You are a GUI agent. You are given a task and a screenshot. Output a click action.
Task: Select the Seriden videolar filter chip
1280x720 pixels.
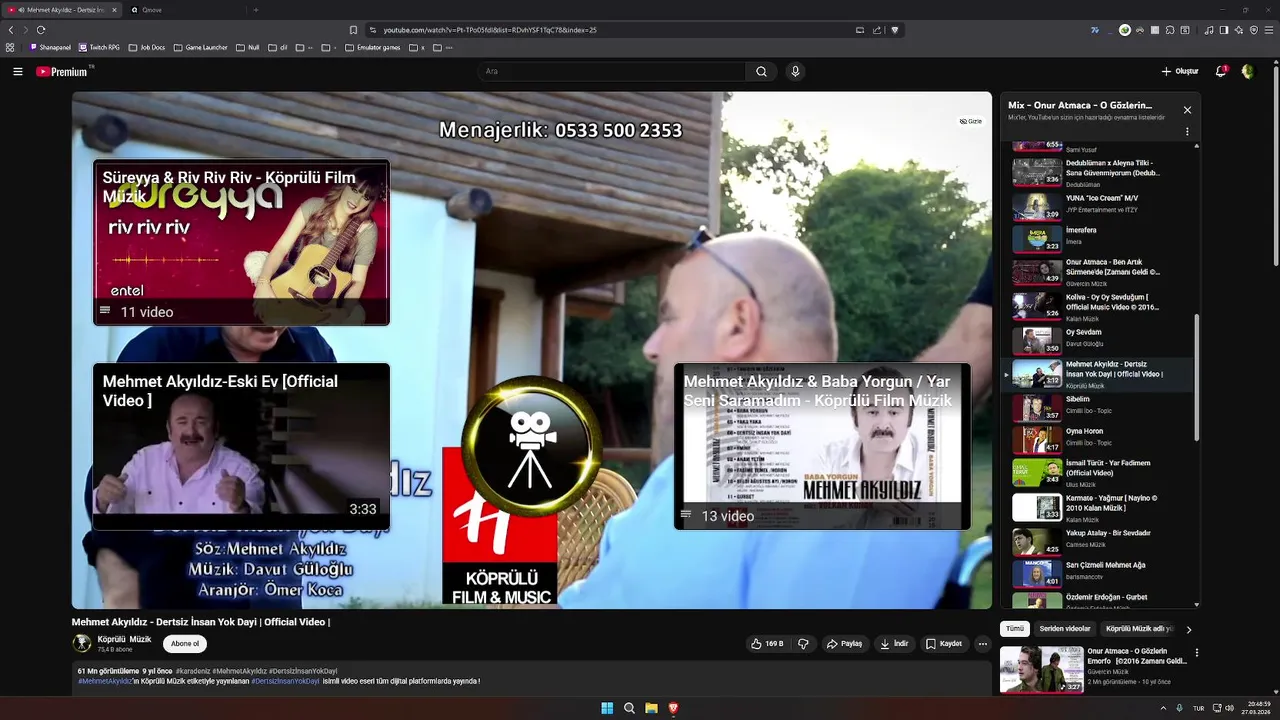coord(1065,629)
